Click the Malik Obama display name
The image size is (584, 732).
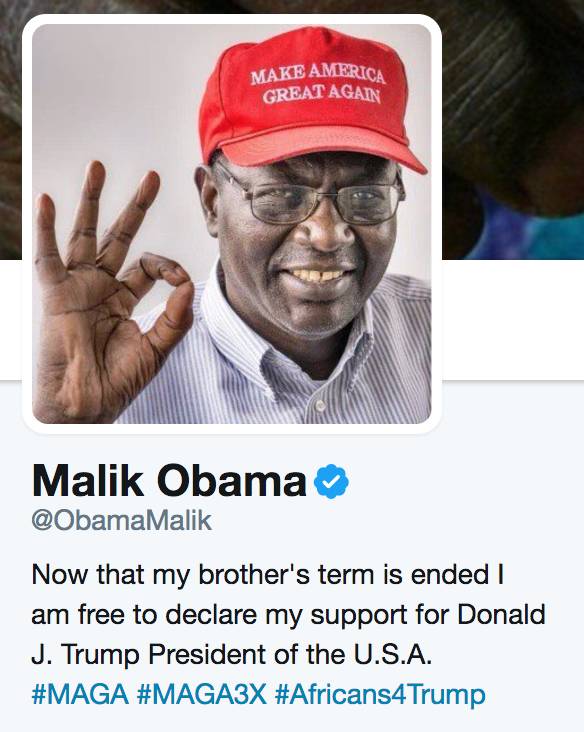(x=169, y=481)
